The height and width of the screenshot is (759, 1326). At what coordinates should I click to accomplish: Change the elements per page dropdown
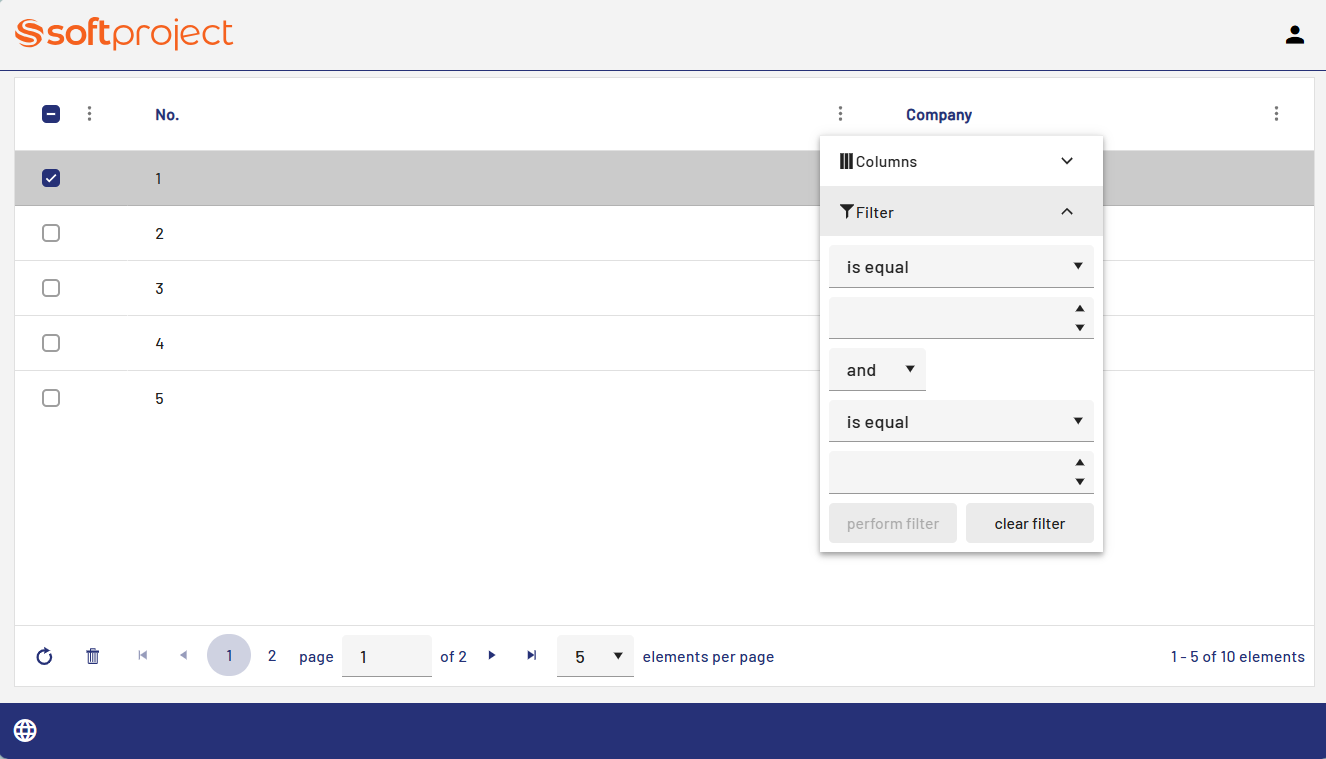(x=595, y=657)
